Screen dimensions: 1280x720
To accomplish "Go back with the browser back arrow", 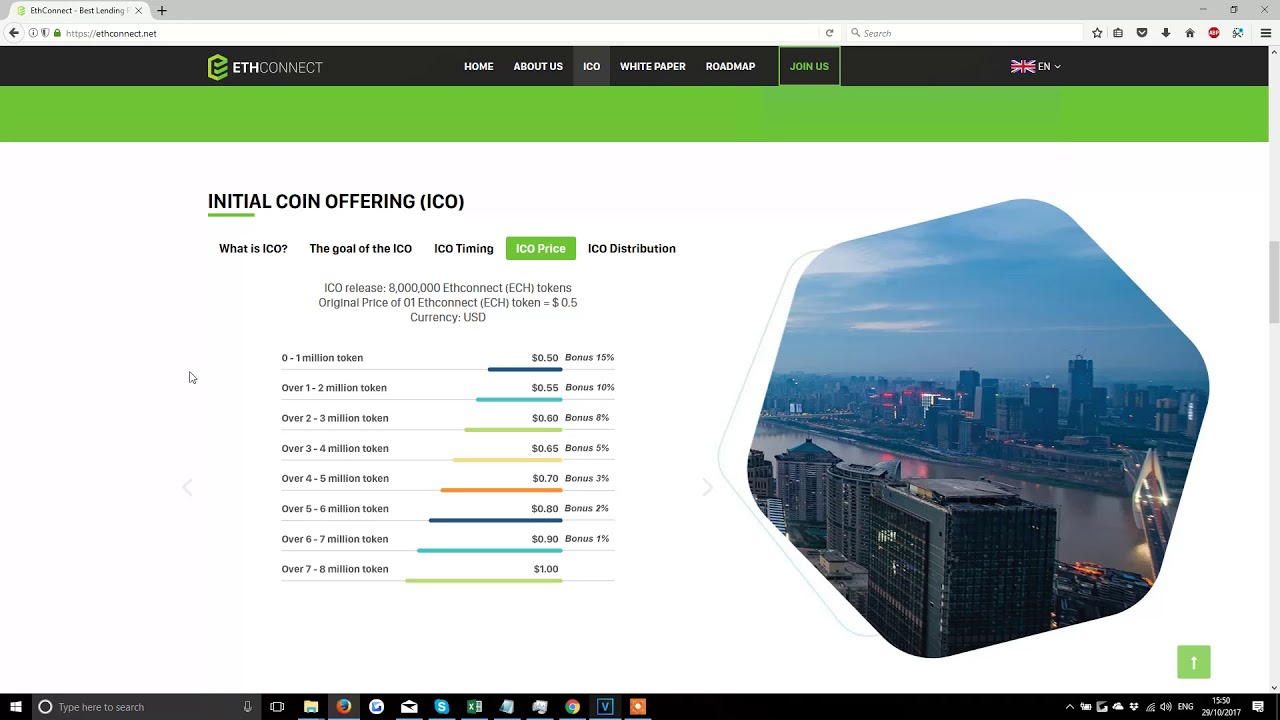I will pyautogui.click(x=13, y=33).
